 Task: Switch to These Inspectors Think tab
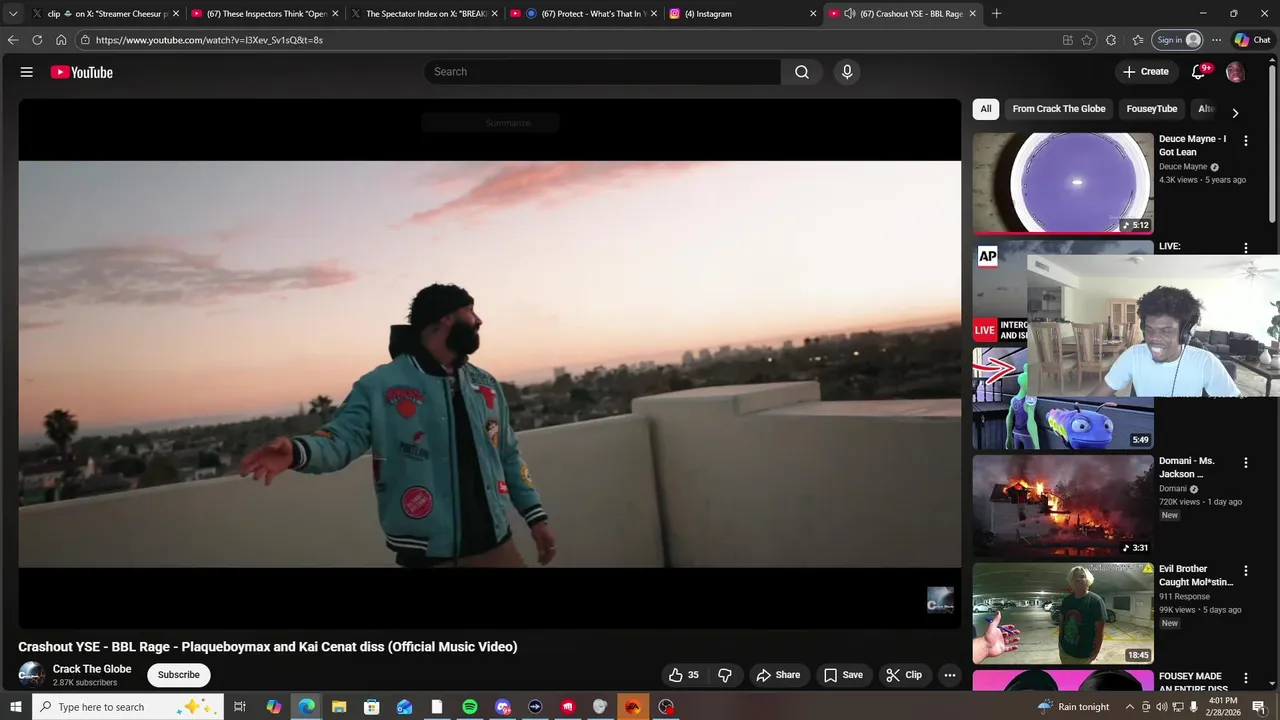click(265, 14)
